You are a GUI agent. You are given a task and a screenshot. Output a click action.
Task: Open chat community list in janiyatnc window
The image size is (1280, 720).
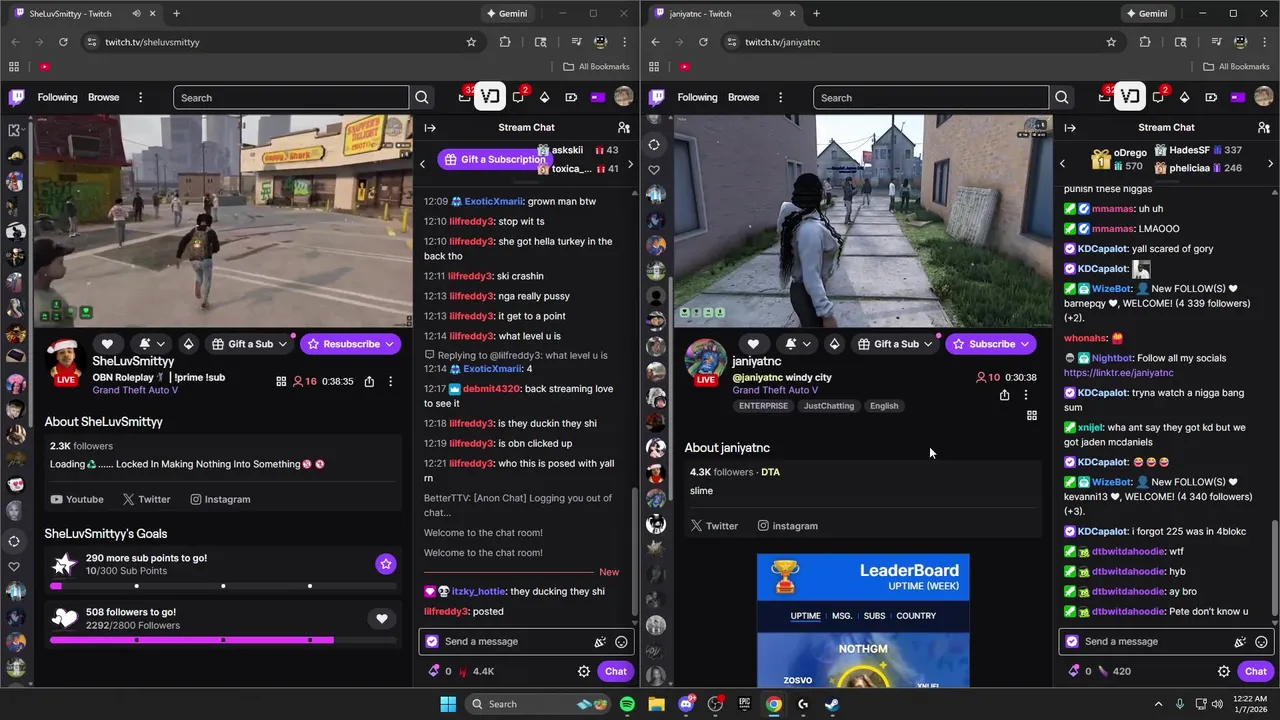(1263, 127)
